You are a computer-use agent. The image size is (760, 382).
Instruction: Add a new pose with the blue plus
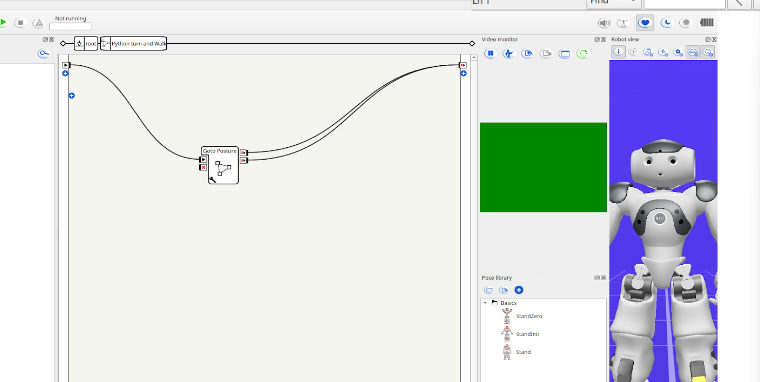pyautogui.click(x=519, y=290)
